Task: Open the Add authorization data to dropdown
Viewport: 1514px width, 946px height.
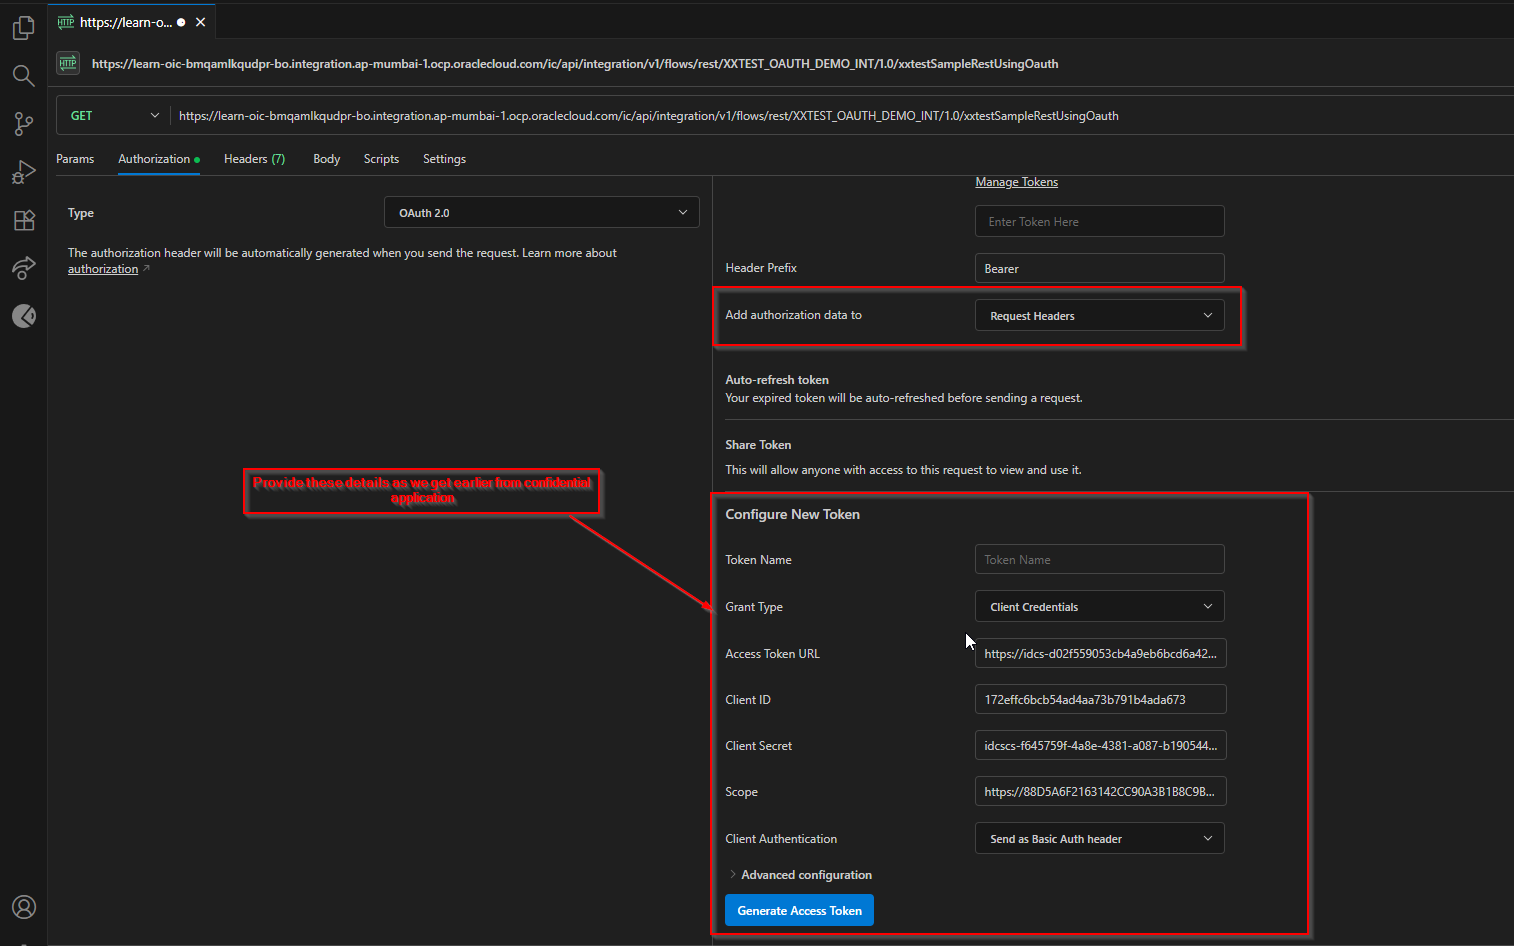Action: 1098,315
